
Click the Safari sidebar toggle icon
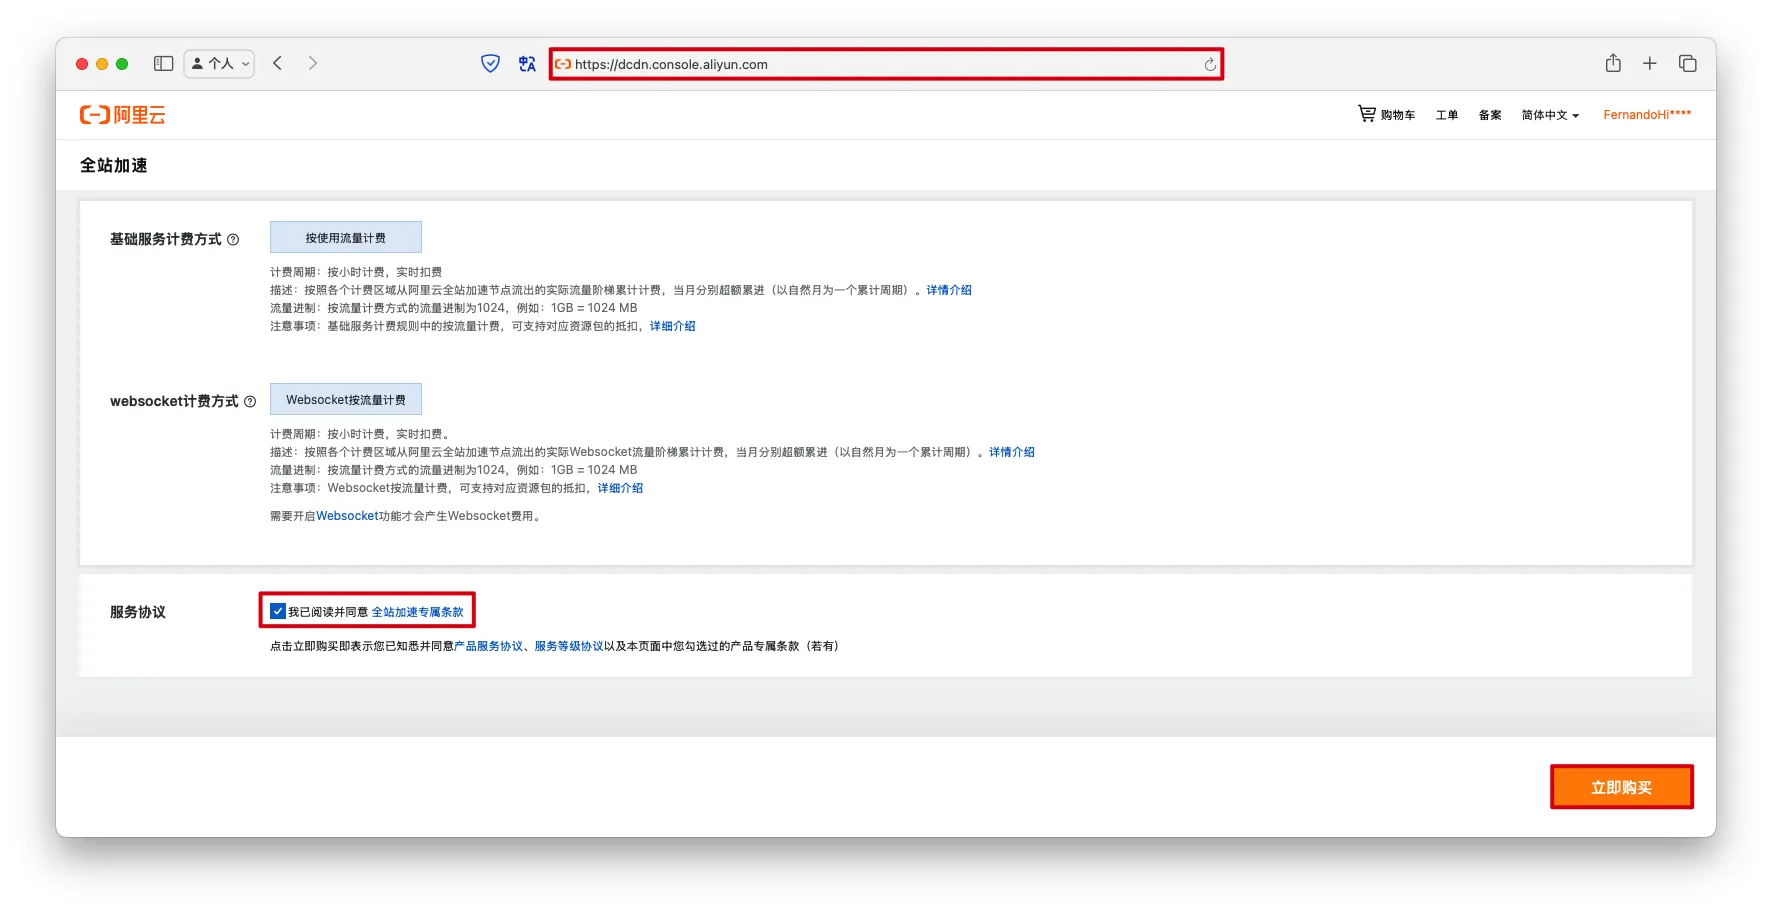[x=163, y=64]
